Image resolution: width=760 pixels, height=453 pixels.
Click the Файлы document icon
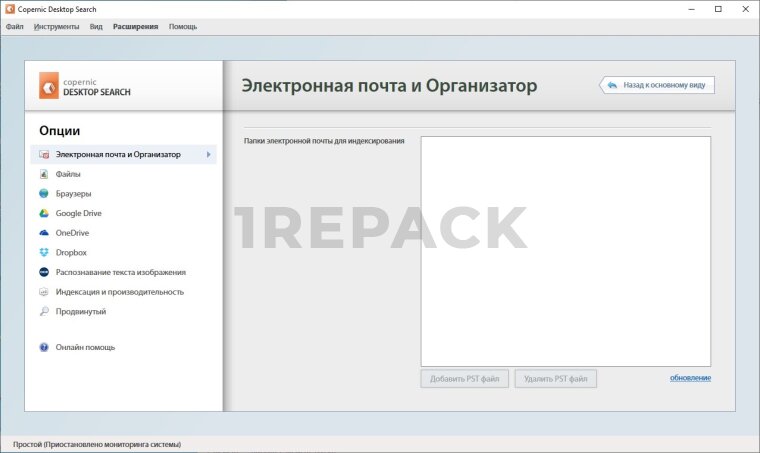[x=44, y=174]
